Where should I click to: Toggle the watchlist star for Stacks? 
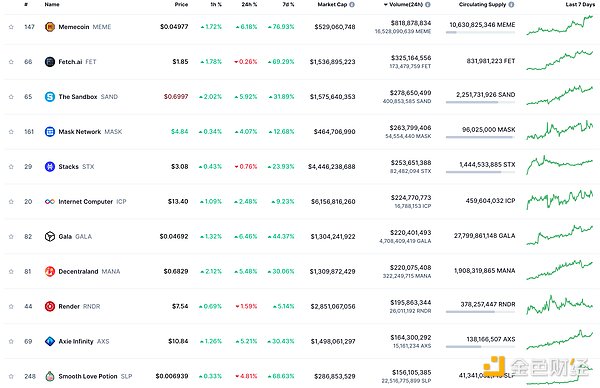pyautogui.click(x=11, y=166)
